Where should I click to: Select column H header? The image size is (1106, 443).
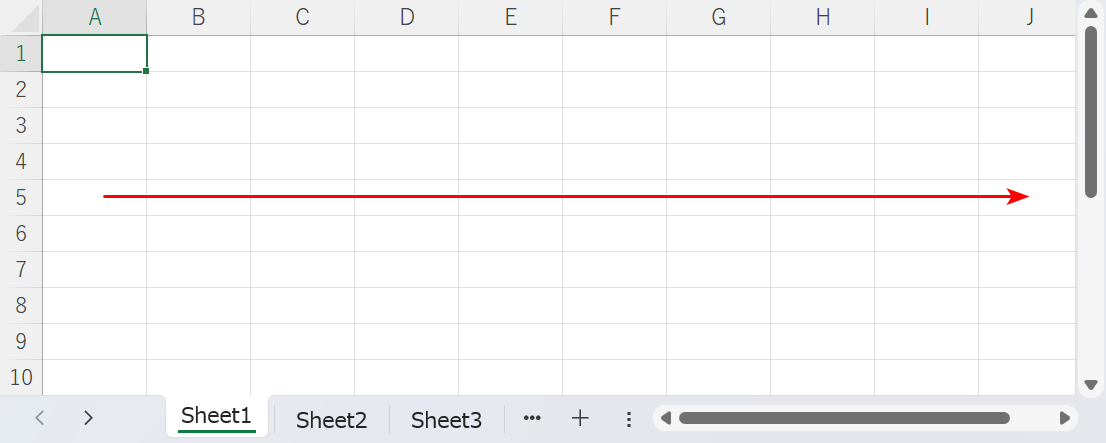coord(822,17)
